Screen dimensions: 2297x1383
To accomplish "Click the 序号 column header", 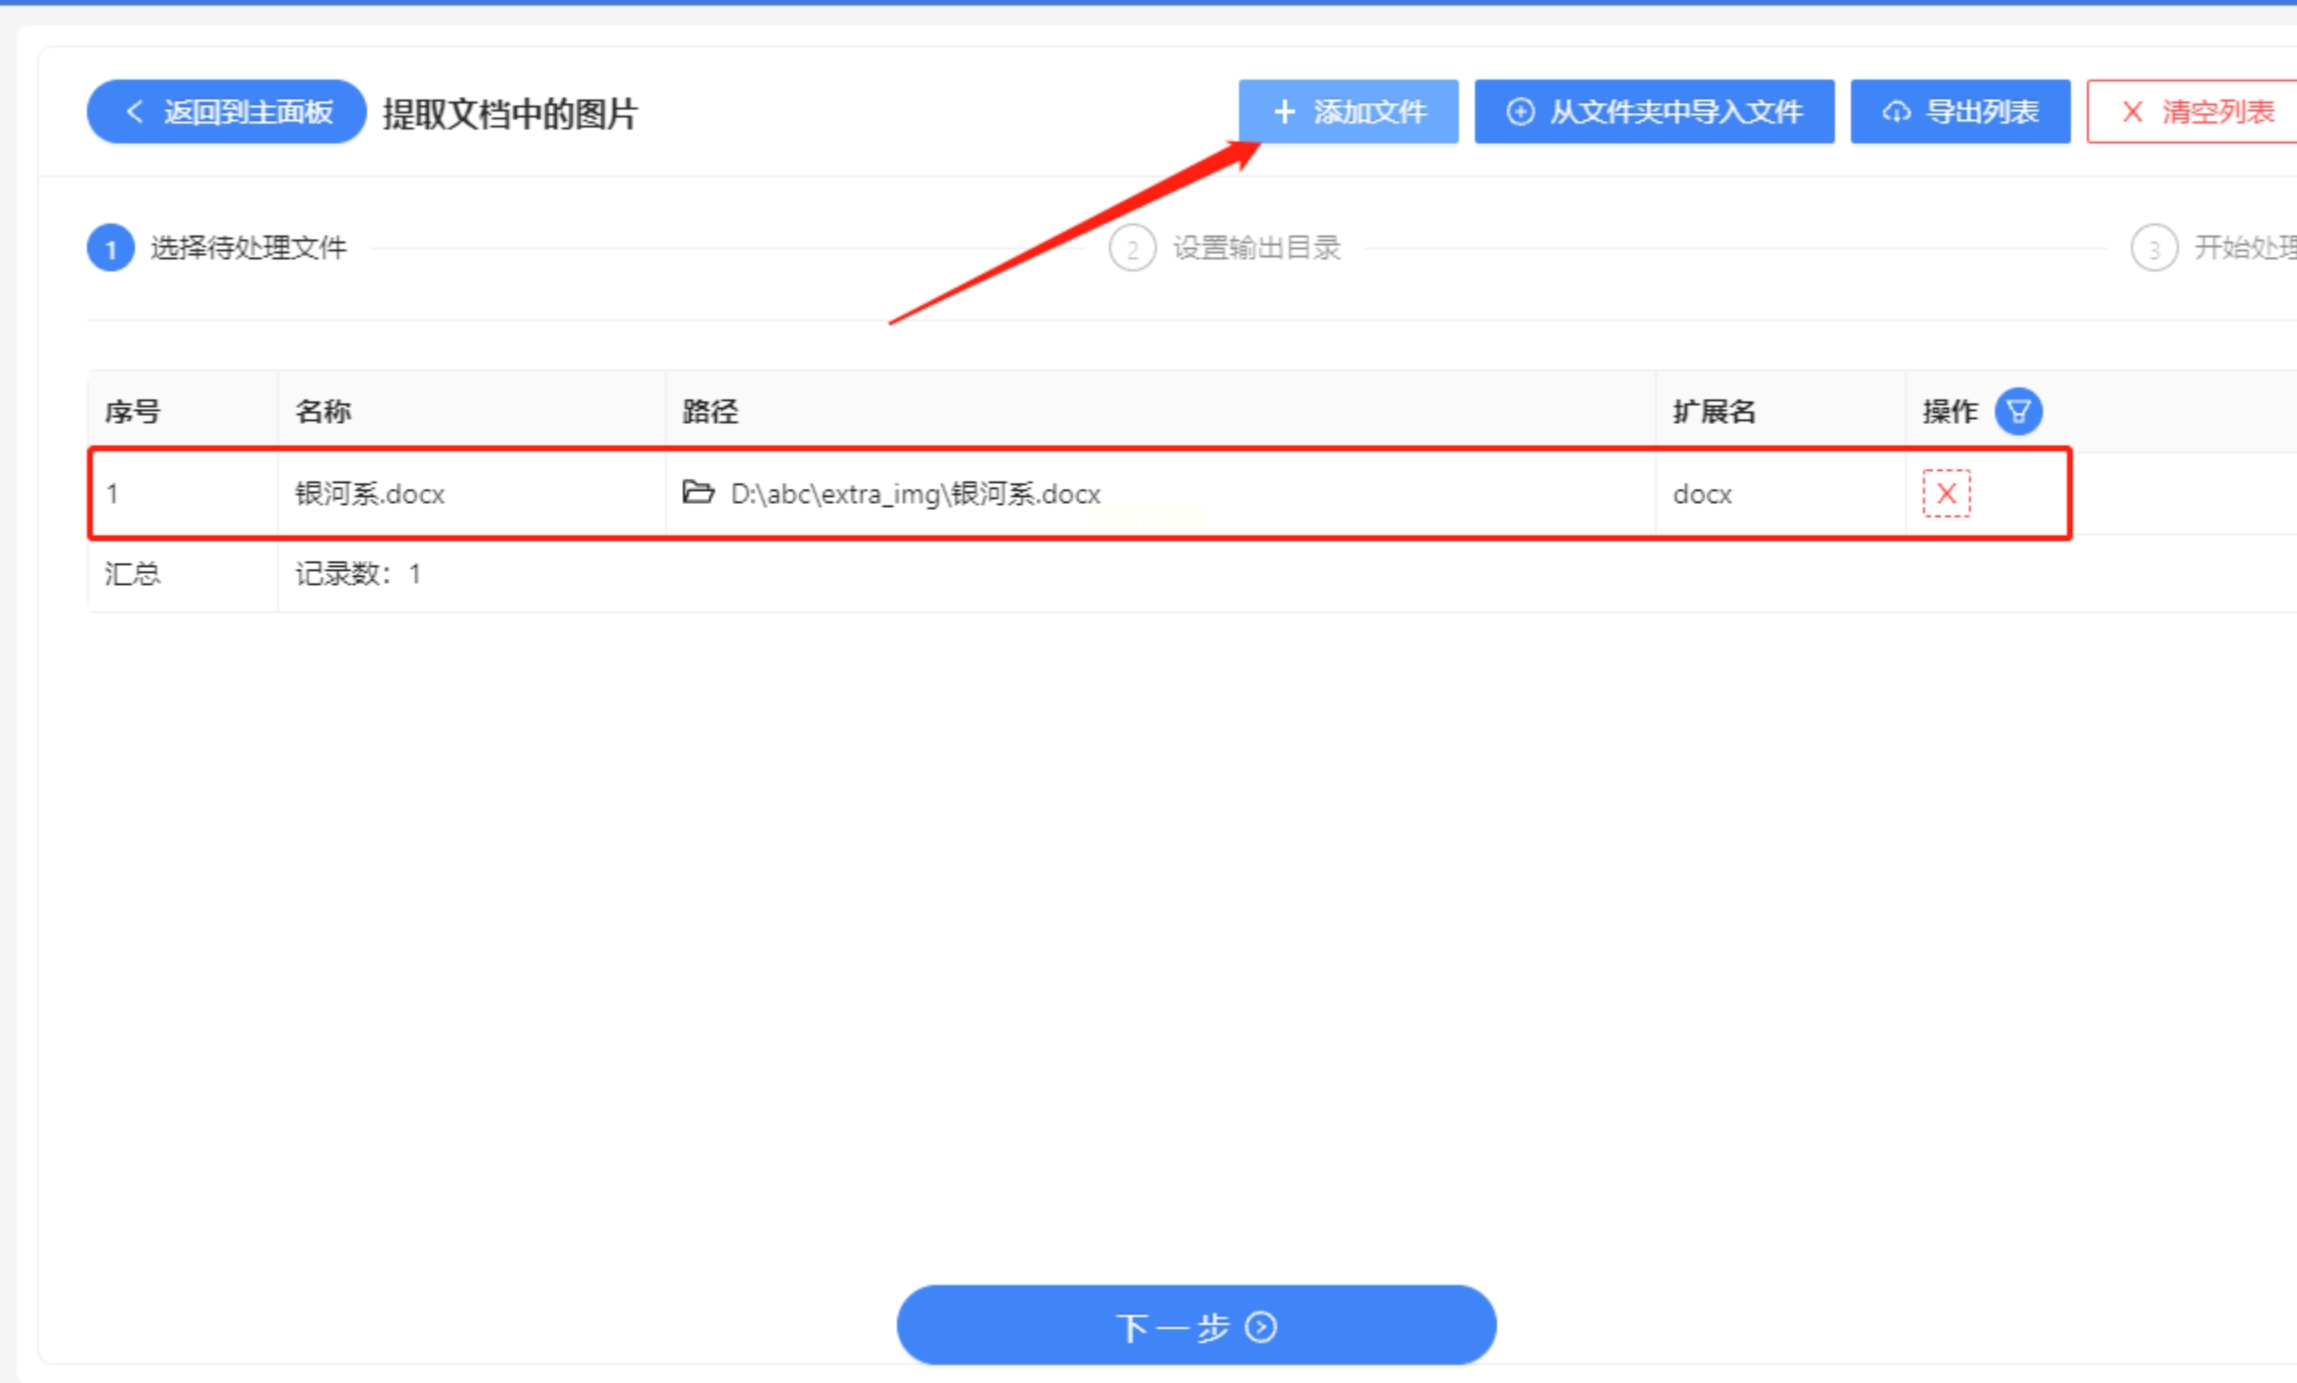I will [133, 411].
